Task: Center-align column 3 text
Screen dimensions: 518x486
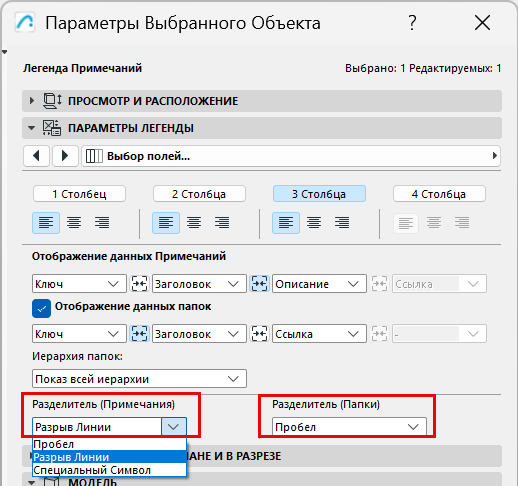Action: [314, 223]
